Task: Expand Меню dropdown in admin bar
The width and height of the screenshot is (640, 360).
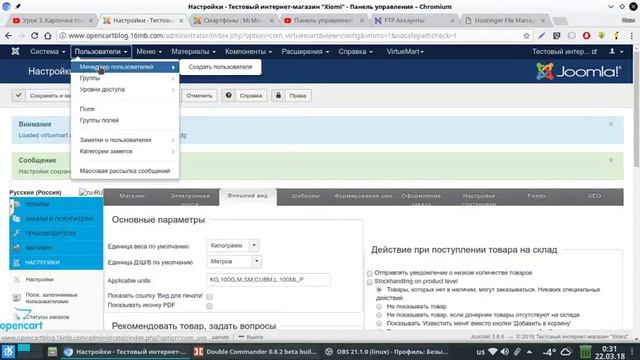Action: point(149,51)
